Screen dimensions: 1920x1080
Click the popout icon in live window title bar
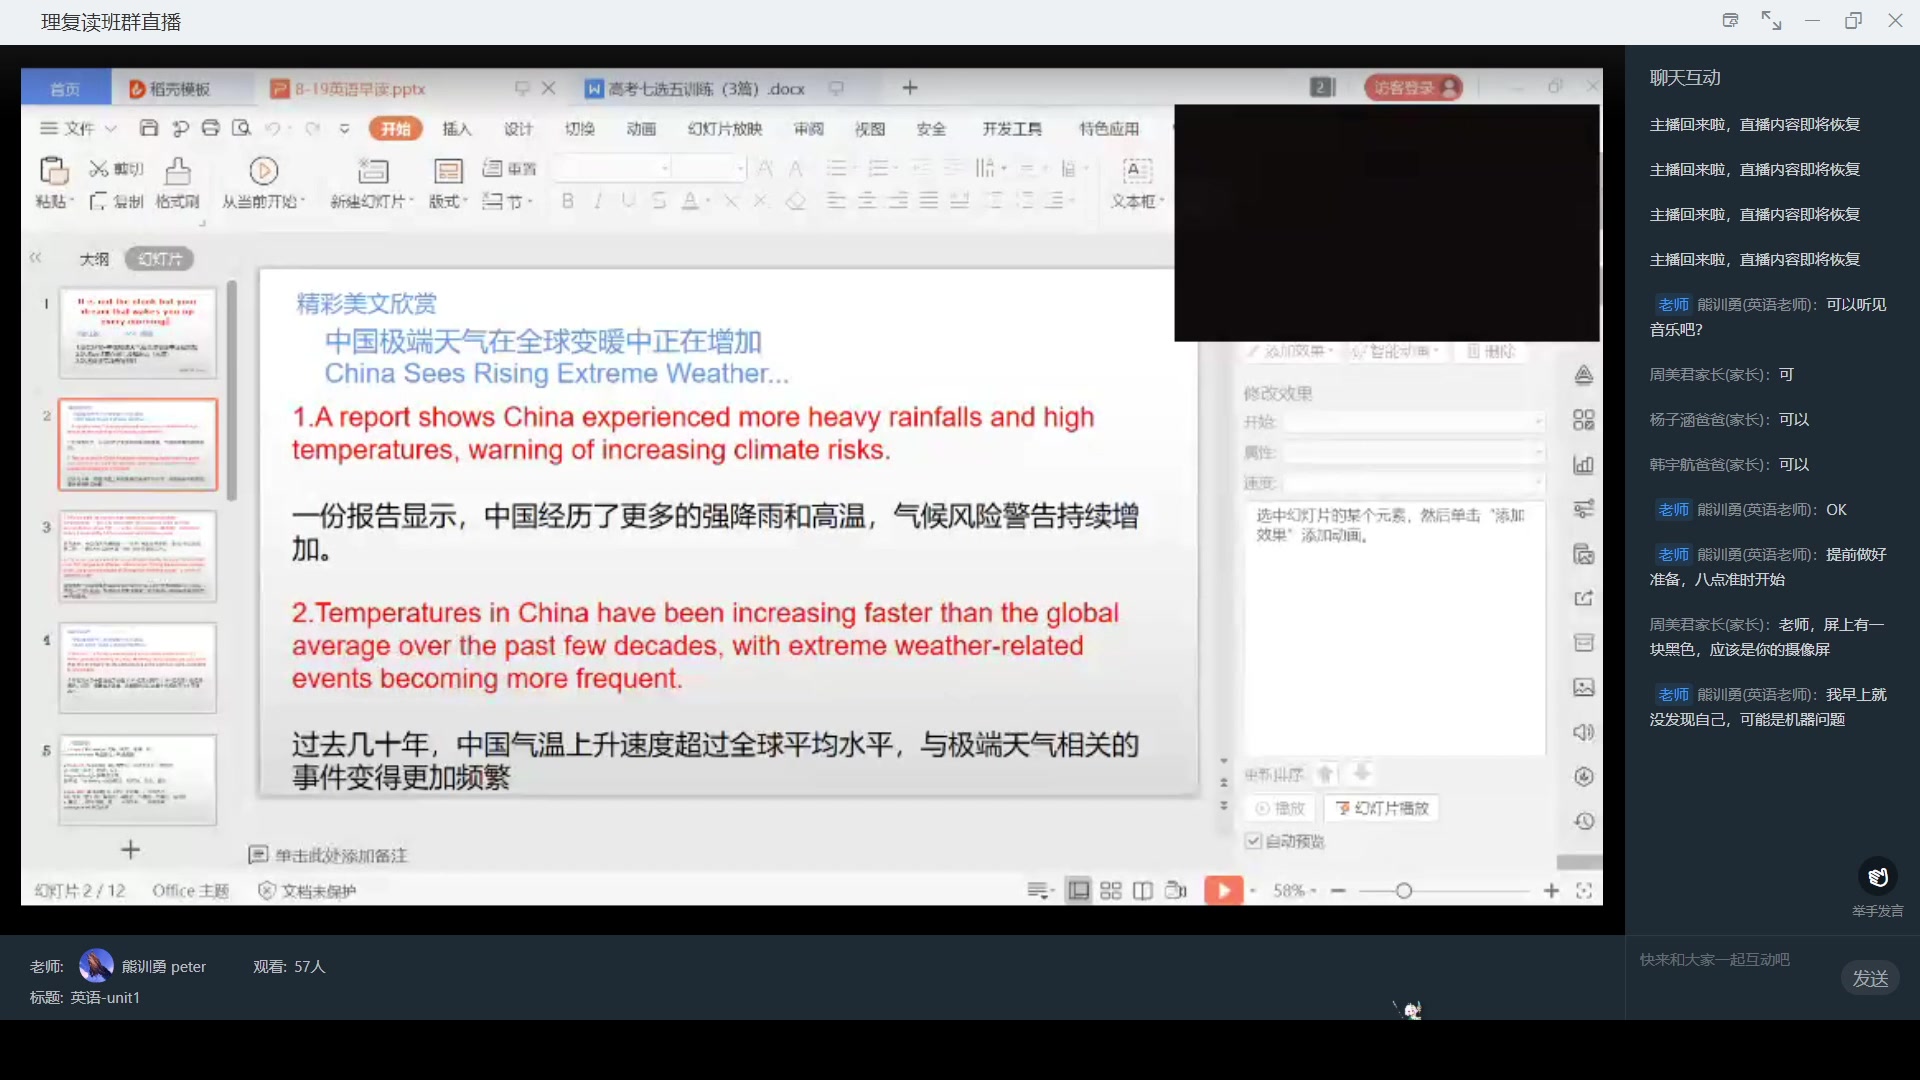(x=1730, y=20)
